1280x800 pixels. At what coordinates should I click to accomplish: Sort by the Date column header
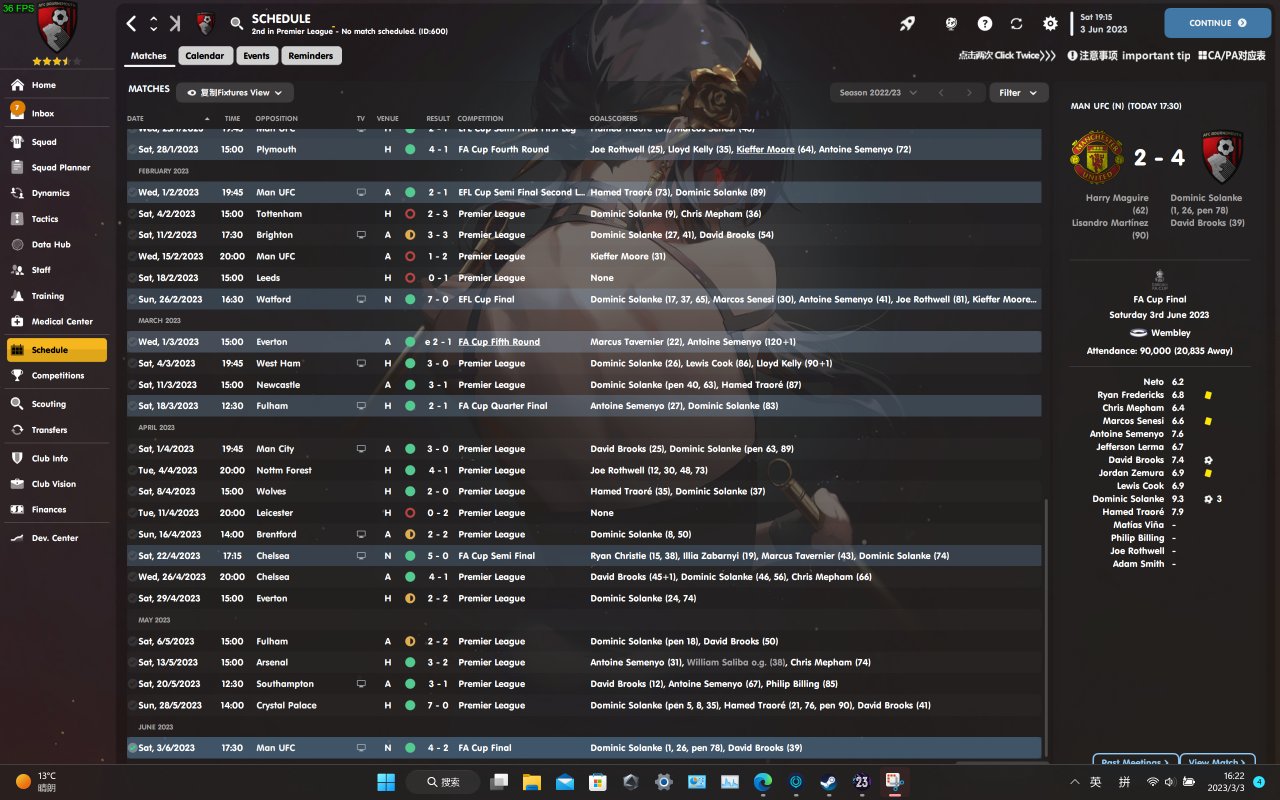136,119
